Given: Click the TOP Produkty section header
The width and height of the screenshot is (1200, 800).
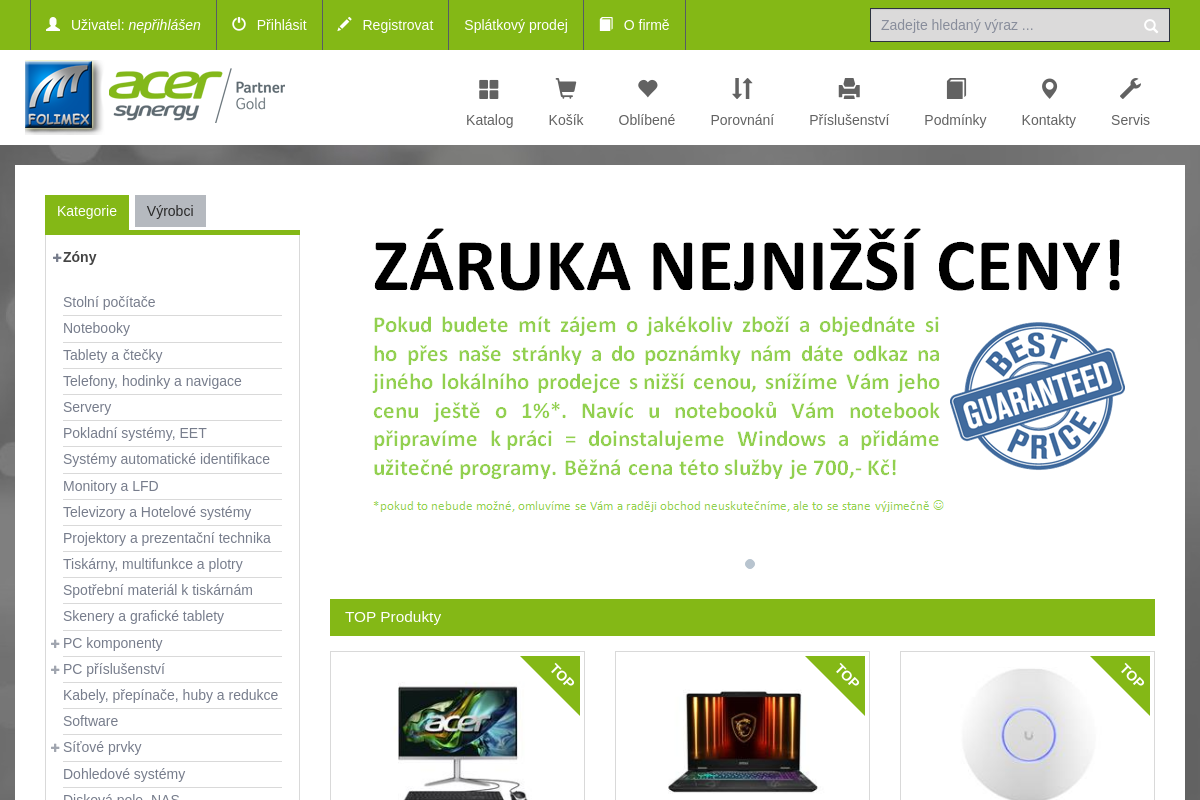Looking at the screenshot, I should (x=742, y=617).
